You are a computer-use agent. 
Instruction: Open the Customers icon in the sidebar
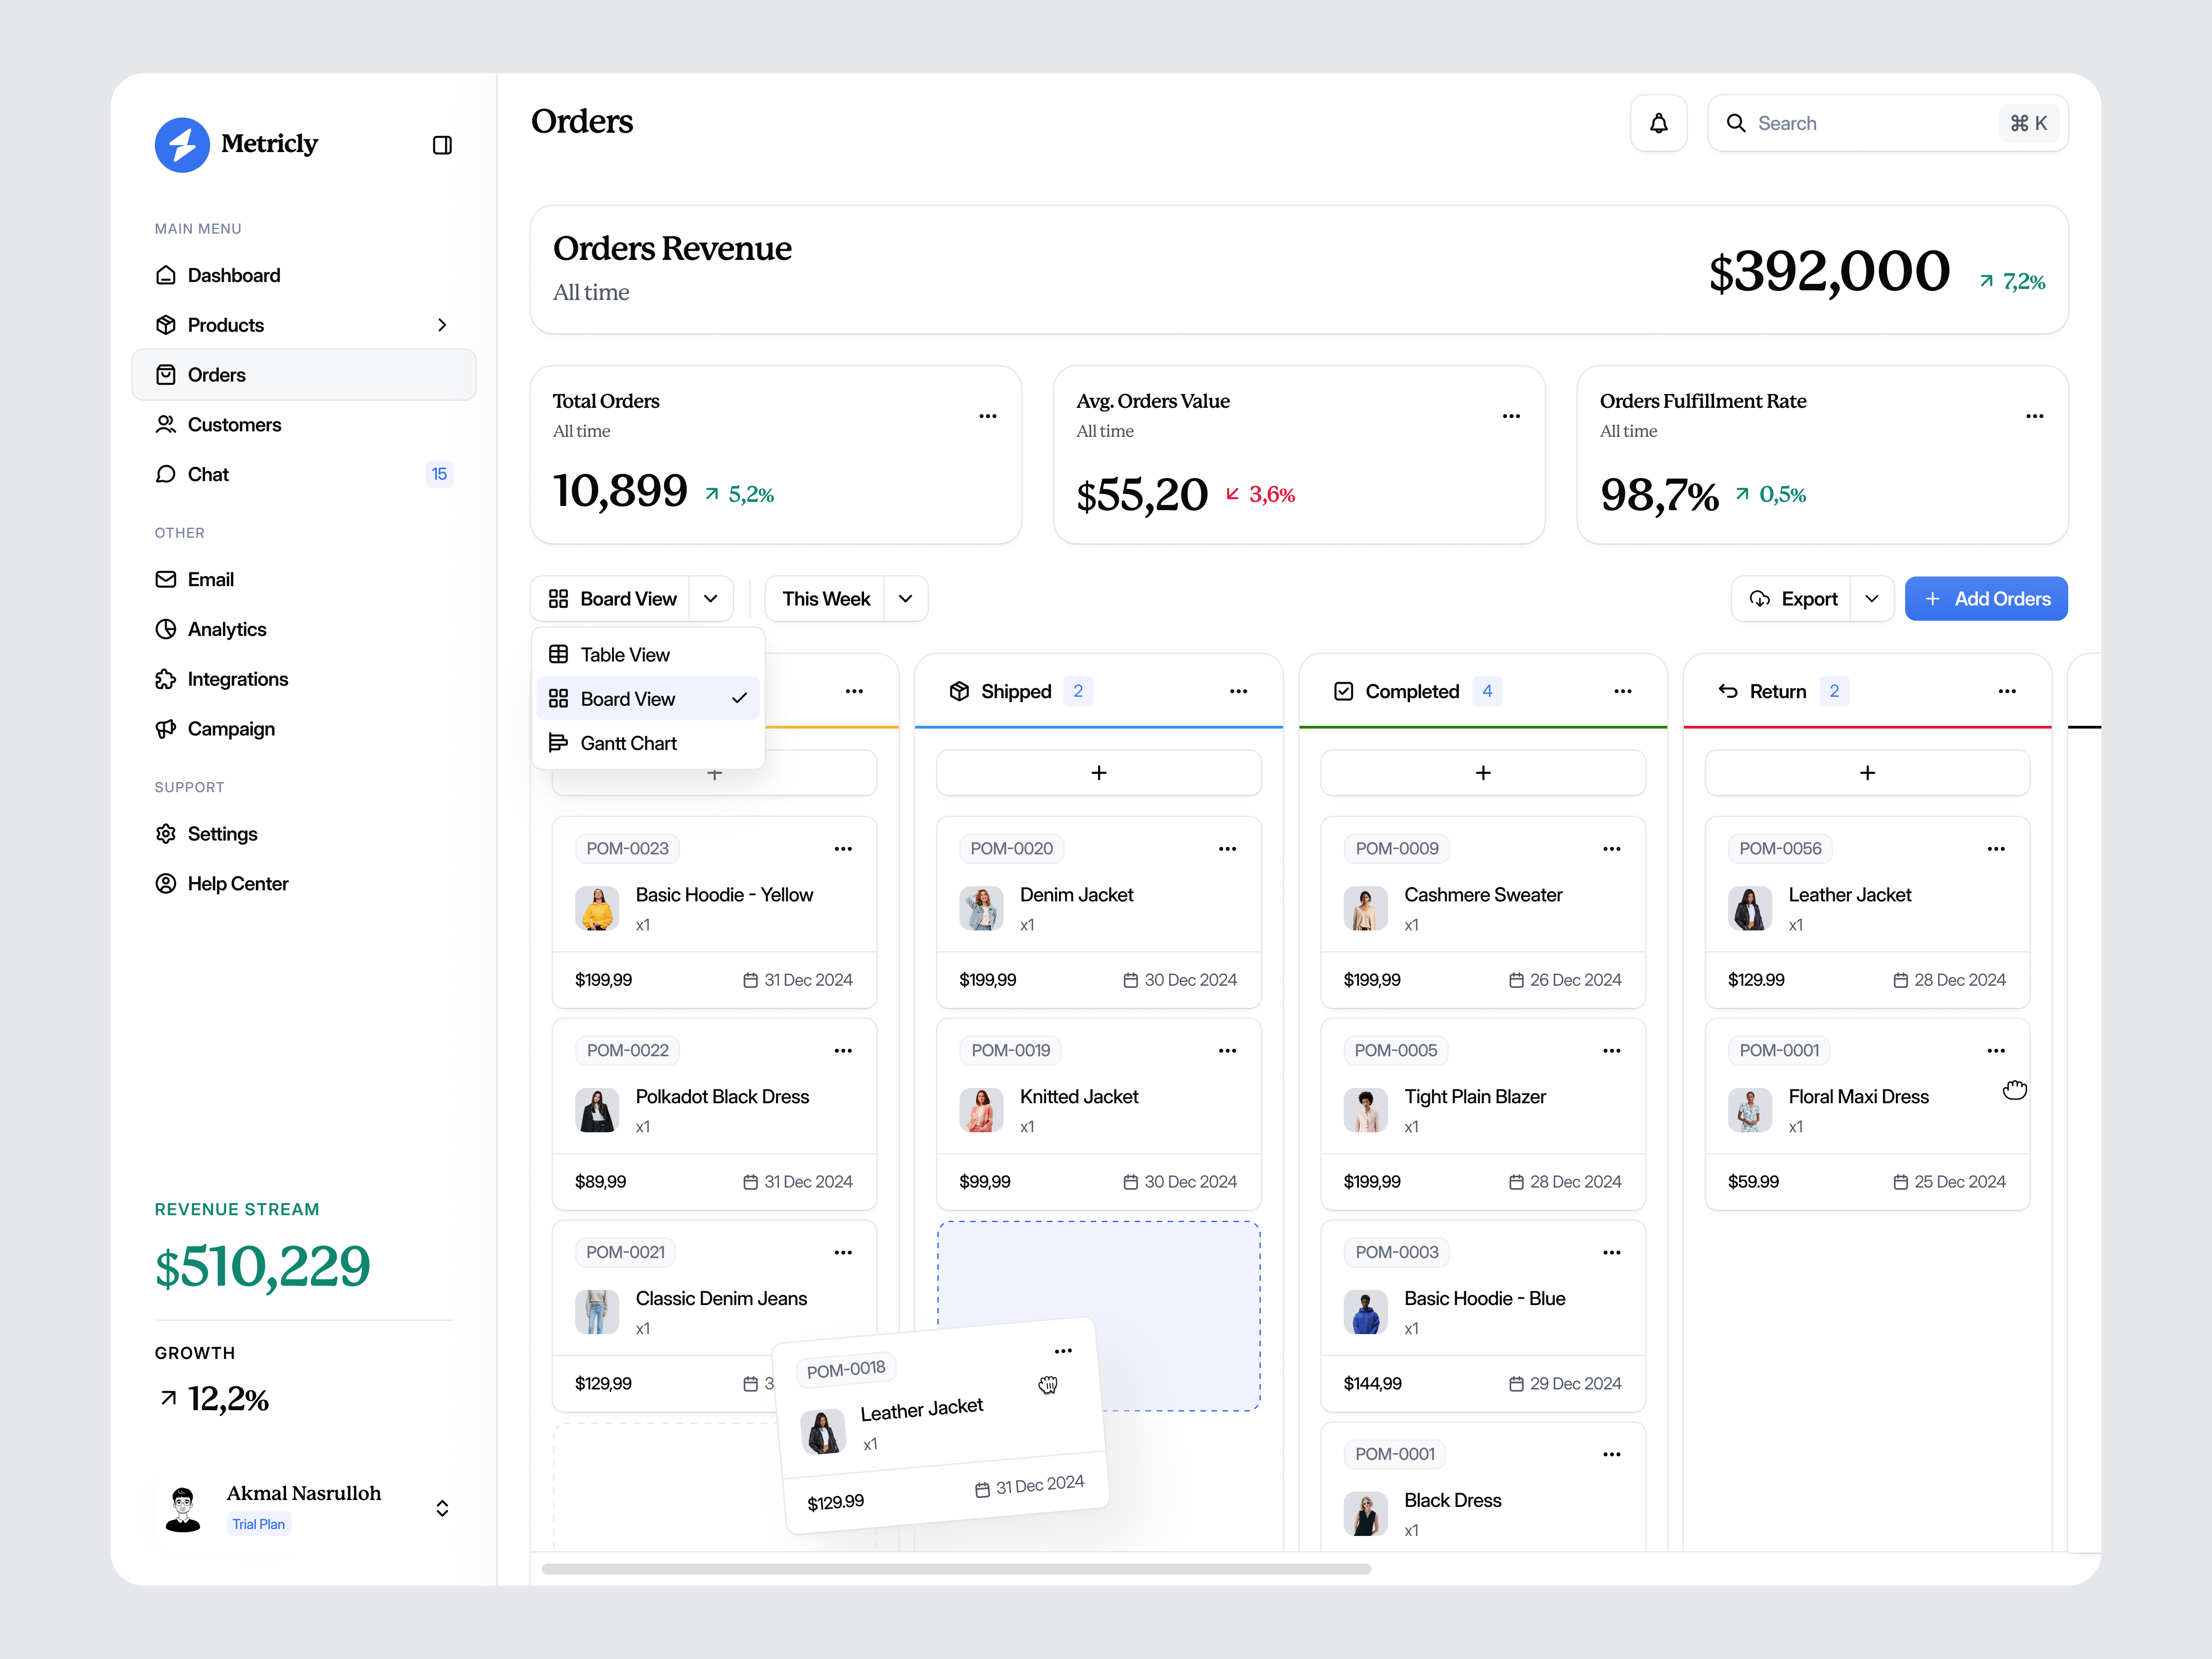(x=166, y=424)
